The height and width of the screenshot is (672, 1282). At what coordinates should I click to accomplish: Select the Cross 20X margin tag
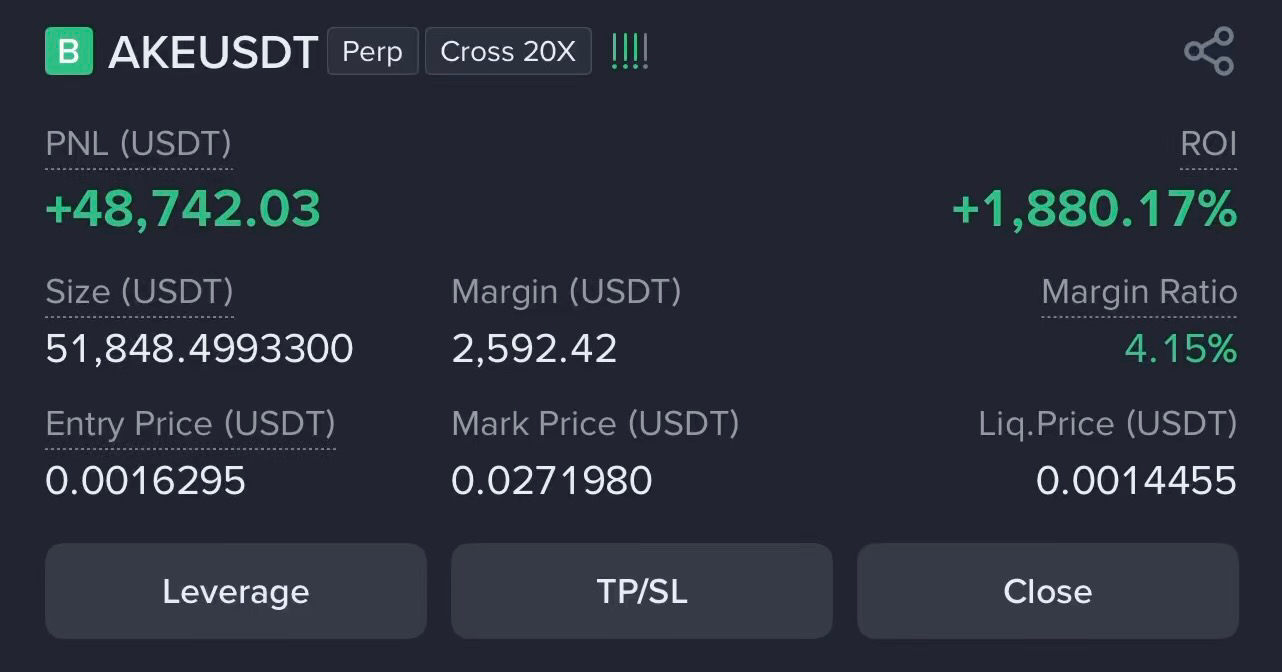click(x=508, y=51)
